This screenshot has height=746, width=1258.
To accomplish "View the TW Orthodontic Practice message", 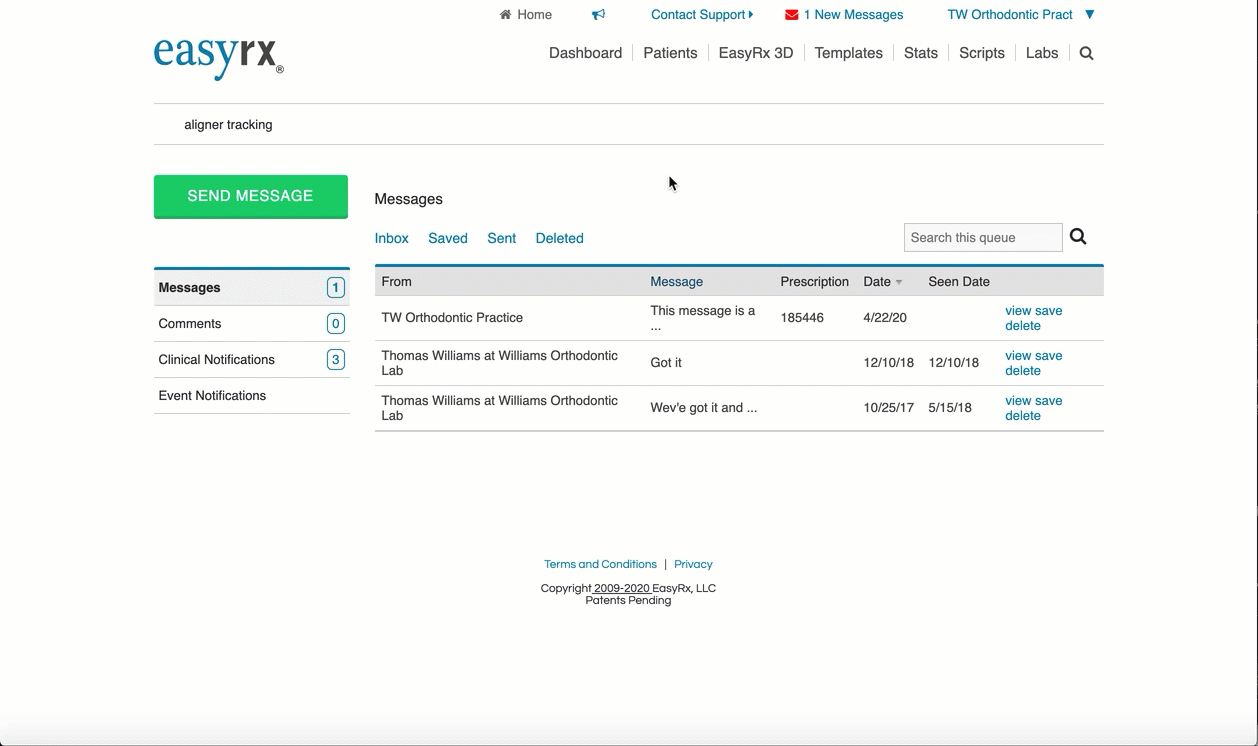I will click(1018, 311).
